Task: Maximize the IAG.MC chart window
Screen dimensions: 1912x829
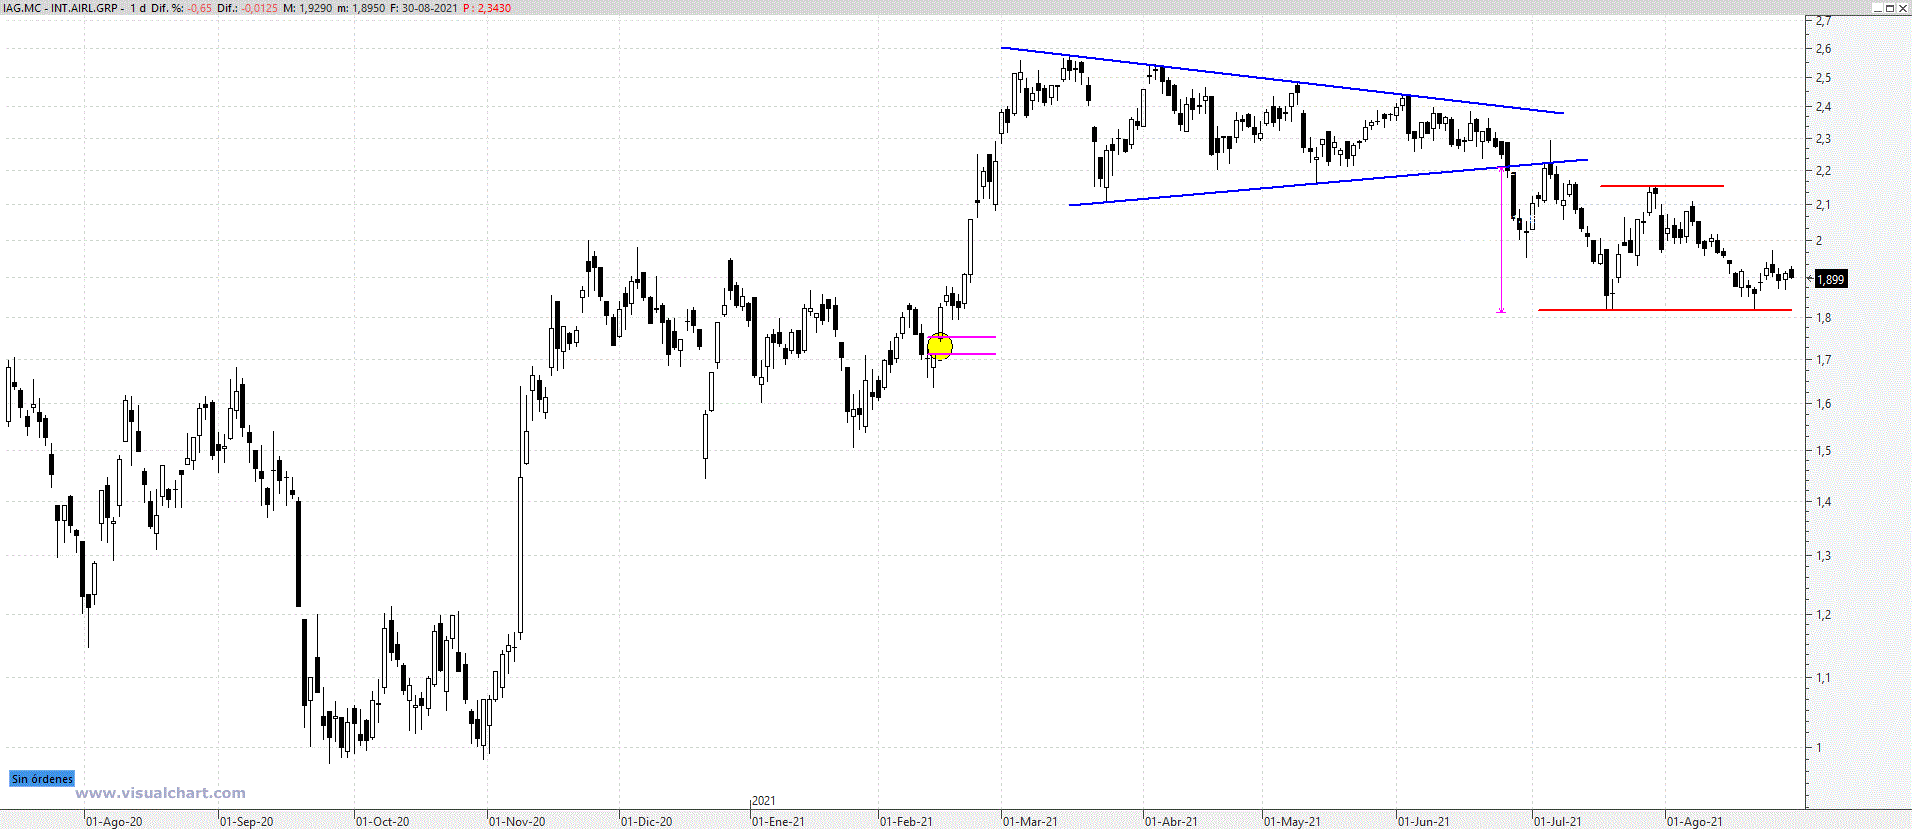Action: click(x=1890, y=7)
